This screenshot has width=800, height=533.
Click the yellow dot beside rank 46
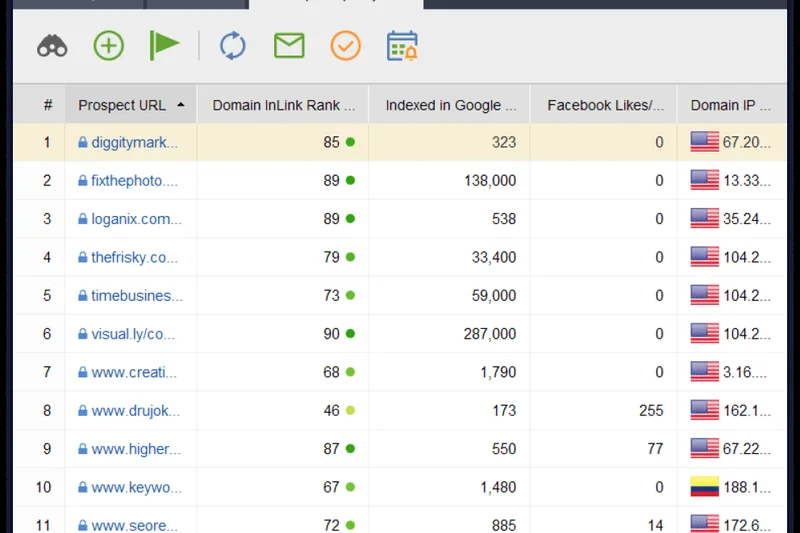tap(350, 410)
